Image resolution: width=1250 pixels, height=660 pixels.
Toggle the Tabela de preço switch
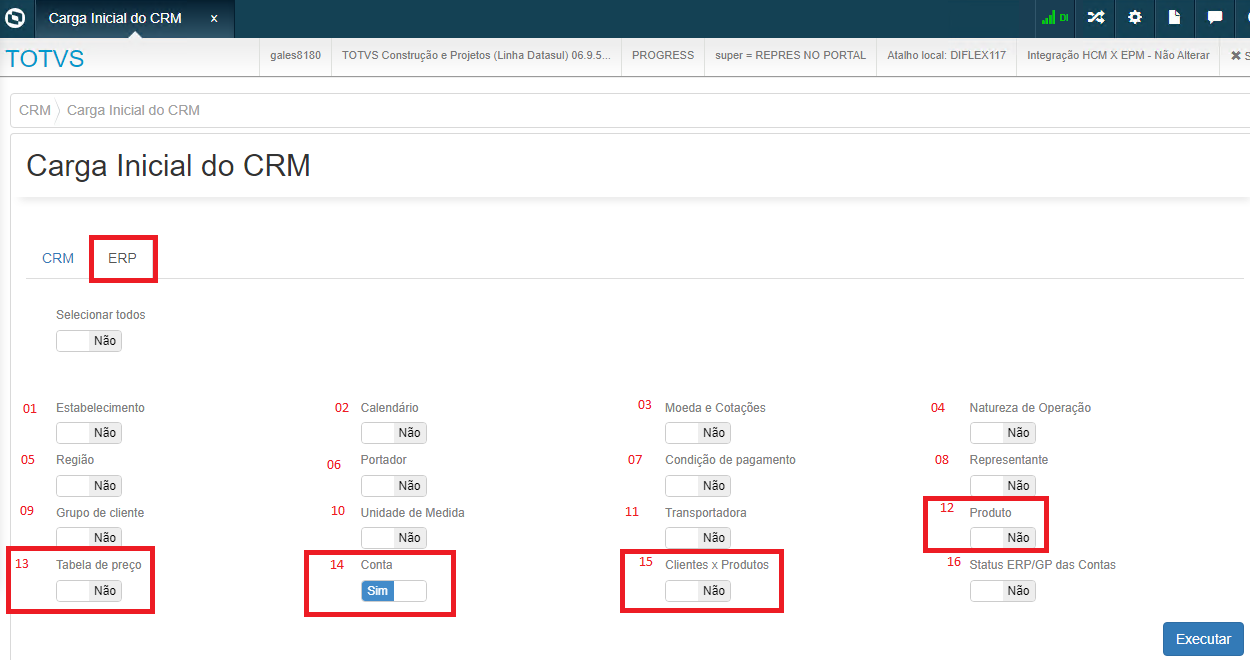89,591
